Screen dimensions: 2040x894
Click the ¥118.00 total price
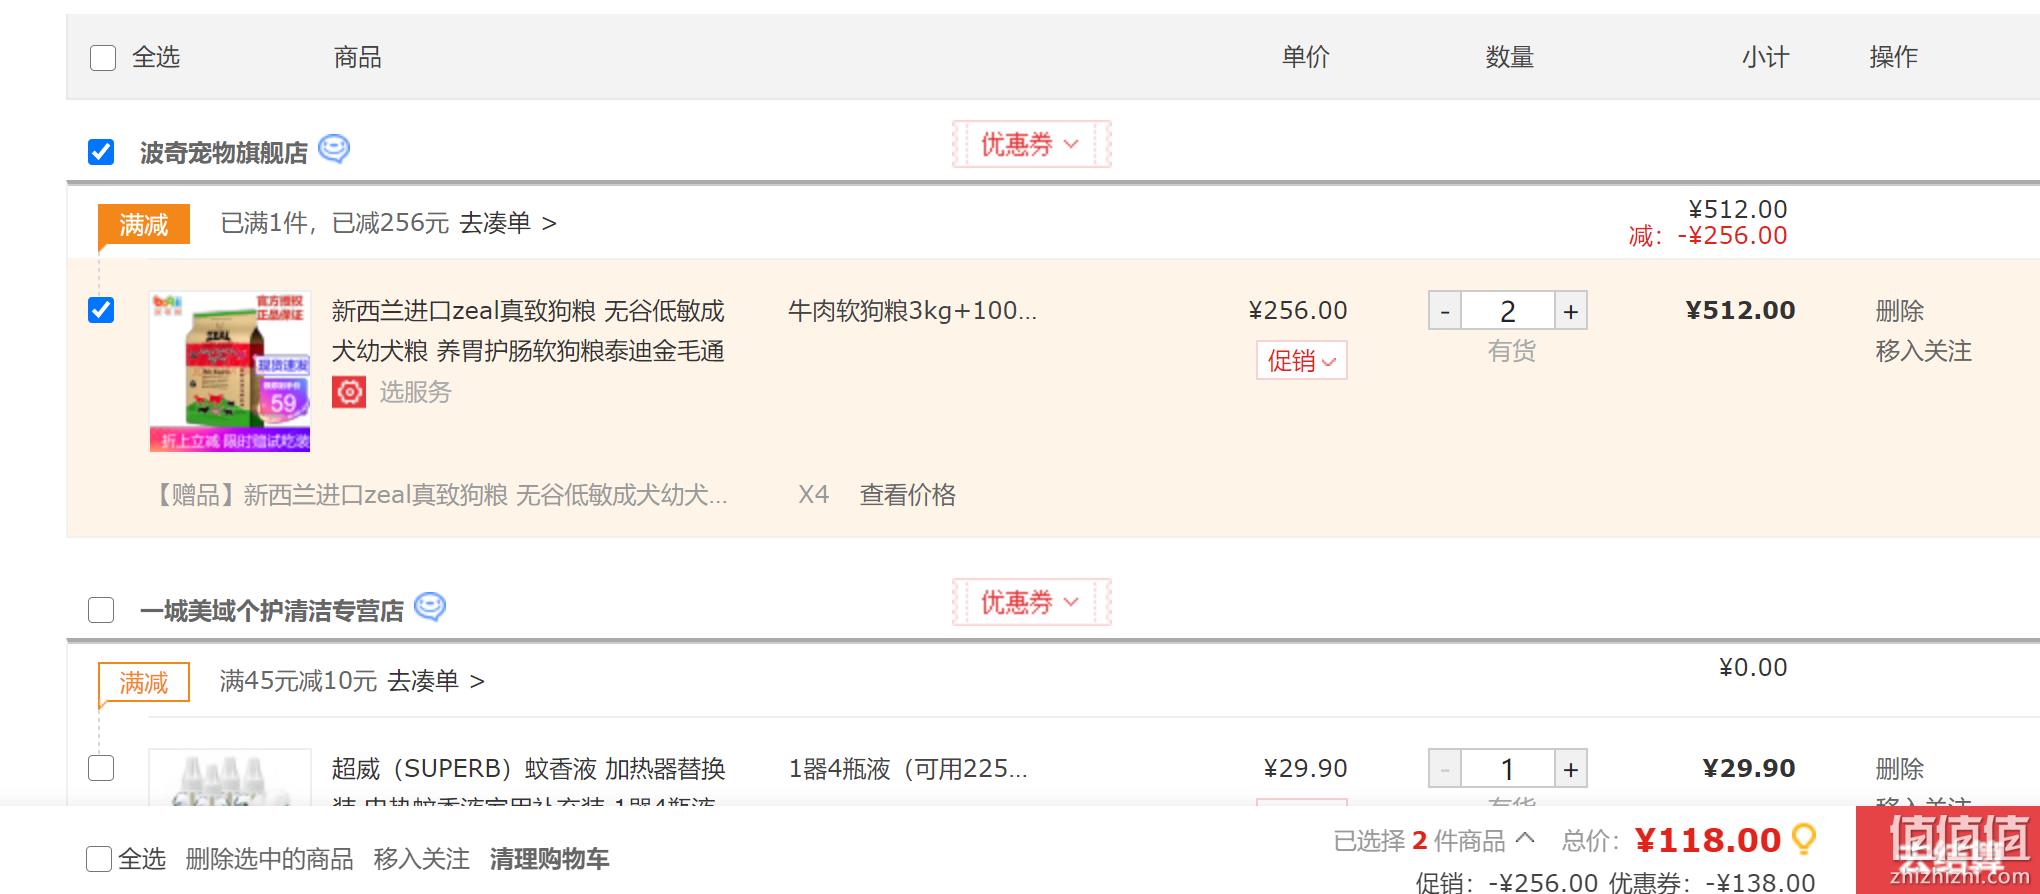(1708, 840)
